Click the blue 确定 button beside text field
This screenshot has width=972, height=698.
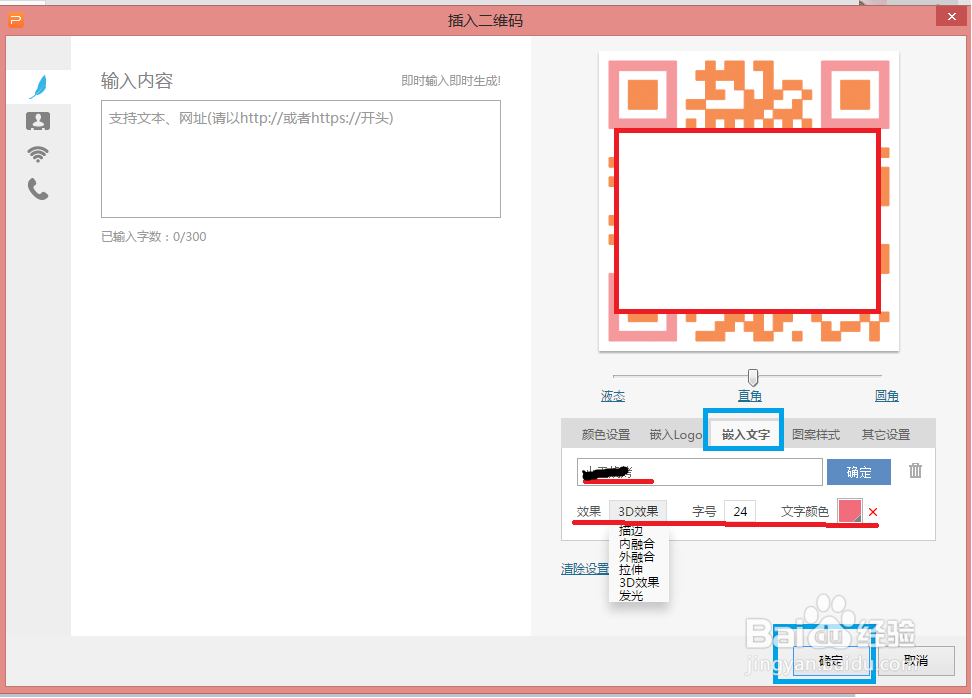[x=859, y=472]
